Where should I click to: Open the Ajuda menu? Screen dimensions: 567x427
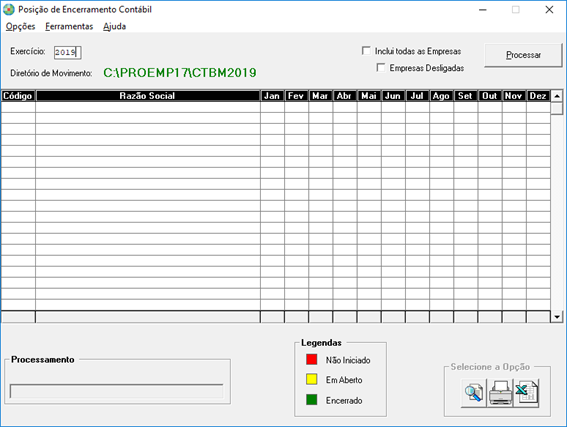[114, 26]
